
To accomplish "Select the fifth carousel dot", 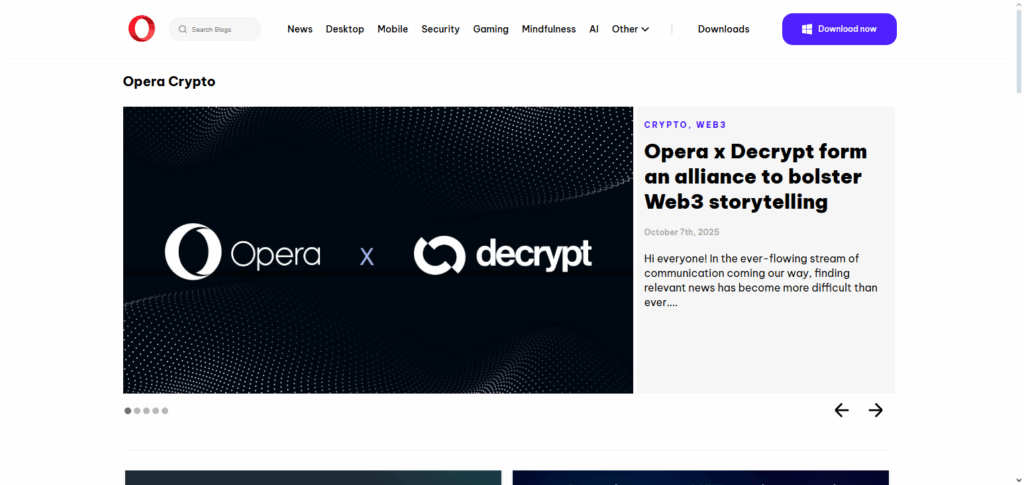I will [x=165, y=411].
